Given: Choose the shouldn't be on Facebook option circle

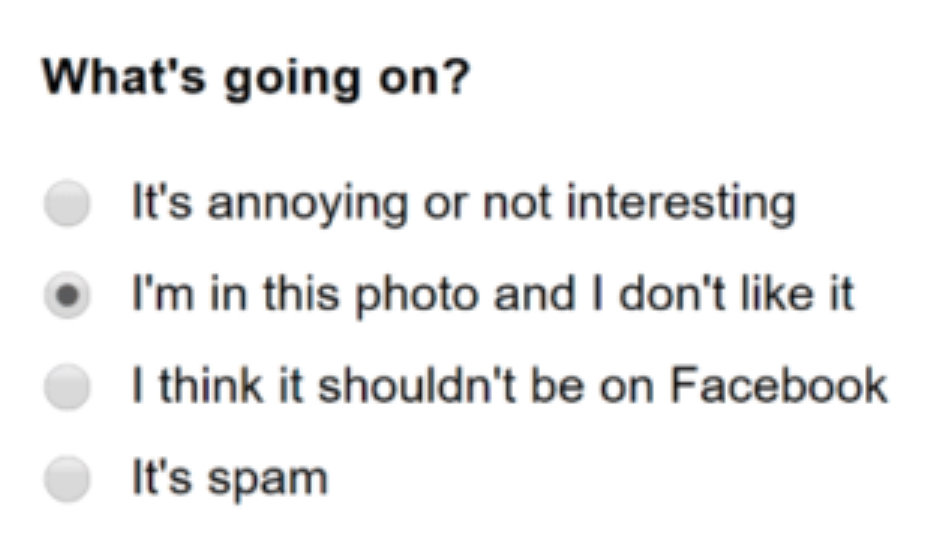Looking at the screenshot, I should point(67,386).
